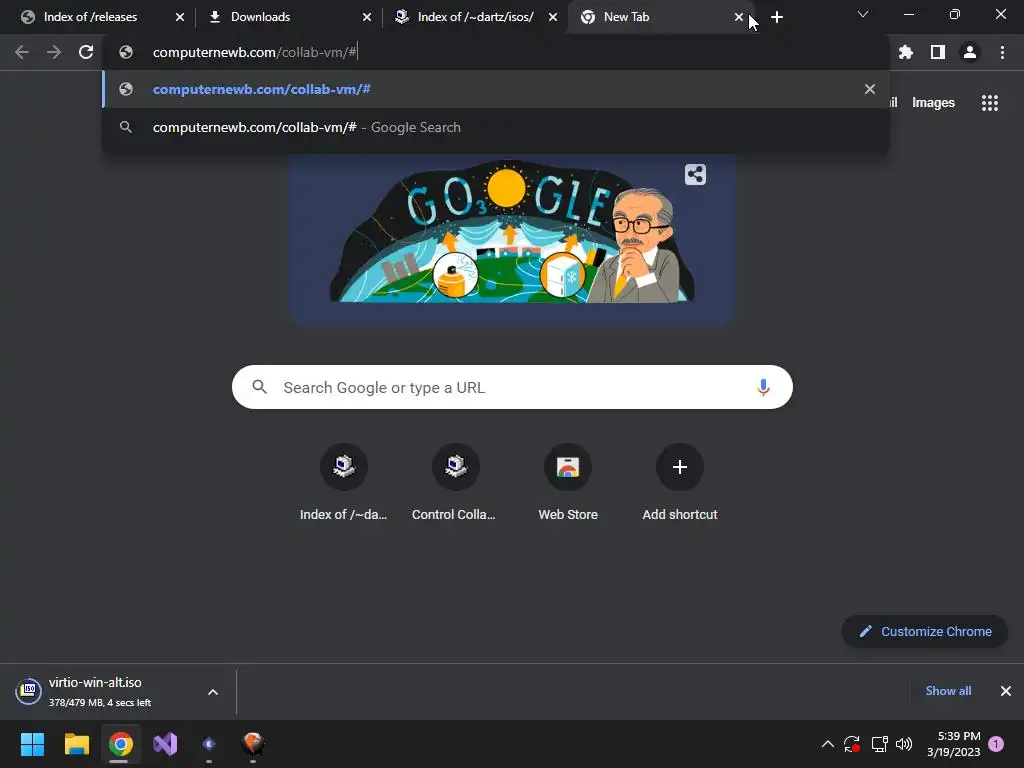Open a new tab with plus button

(776, 17)
